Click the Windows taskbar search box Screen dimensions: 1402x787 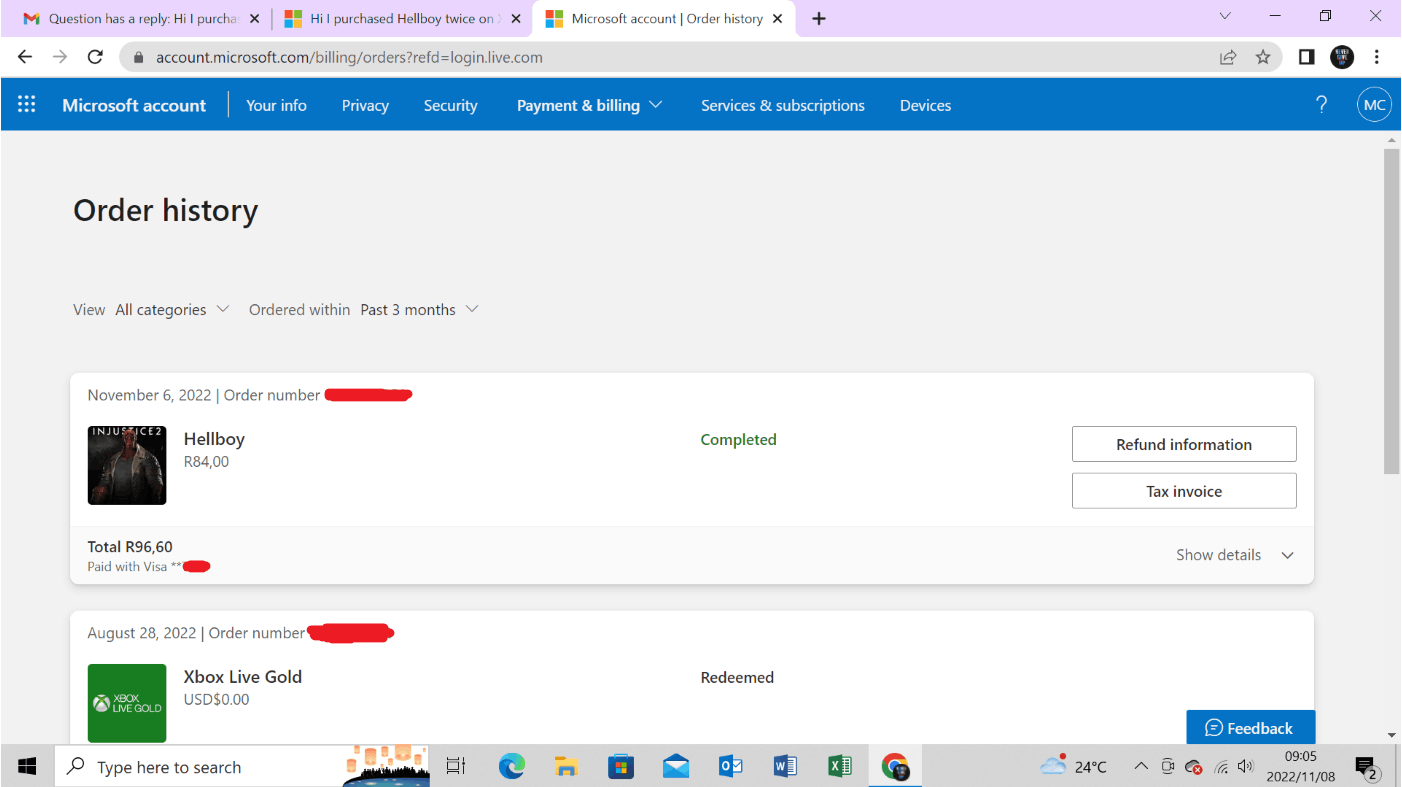pos(241,767)
